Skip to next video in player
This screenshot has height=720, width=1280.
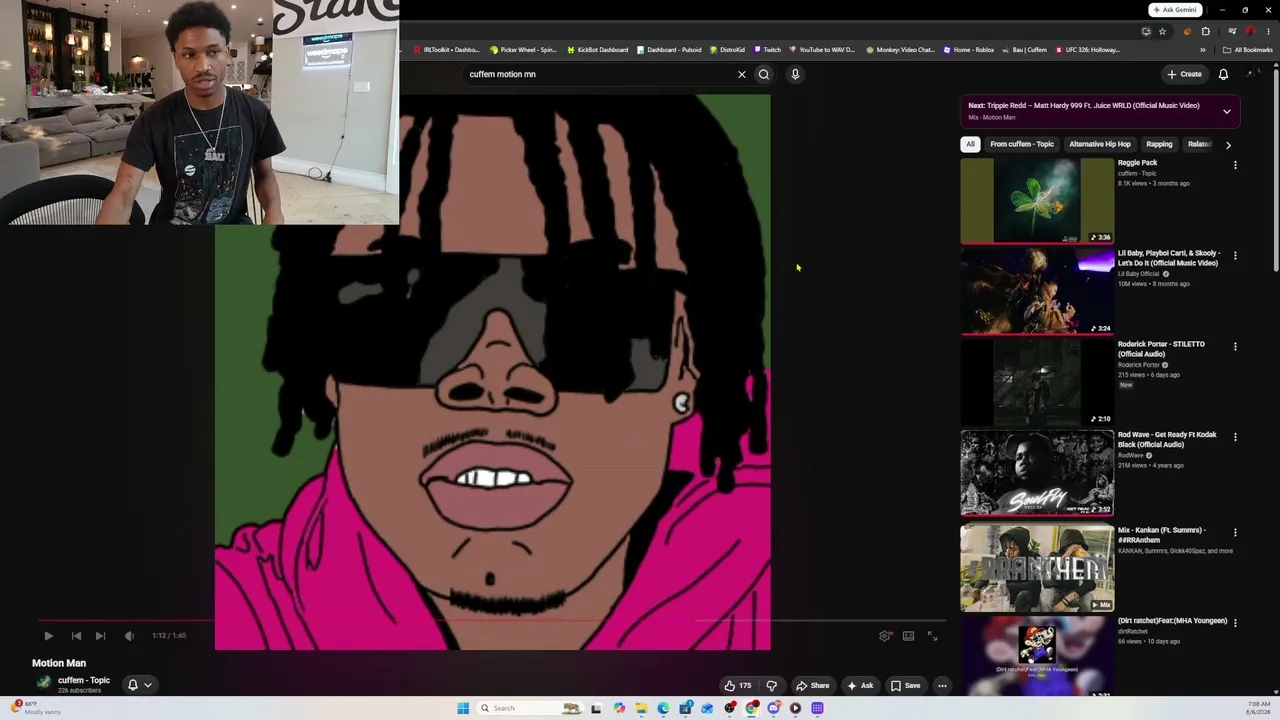pos(100,635)
